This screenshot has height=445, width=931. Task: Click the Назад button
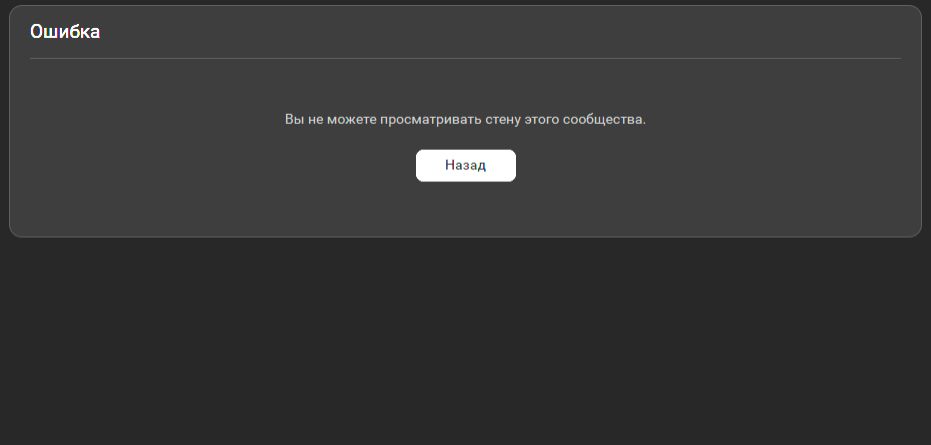[x=466, y=166]
